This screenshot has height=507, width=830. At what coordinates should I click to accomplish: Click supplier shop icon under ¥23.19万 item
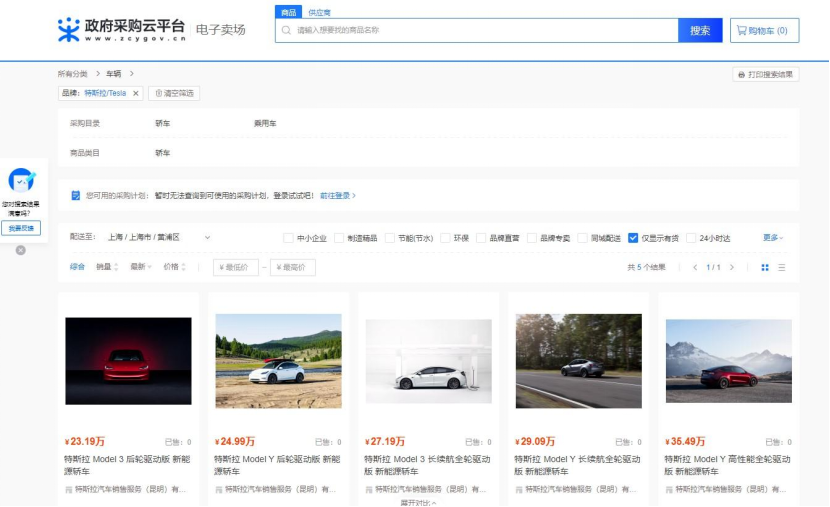(x=68, y=490)
